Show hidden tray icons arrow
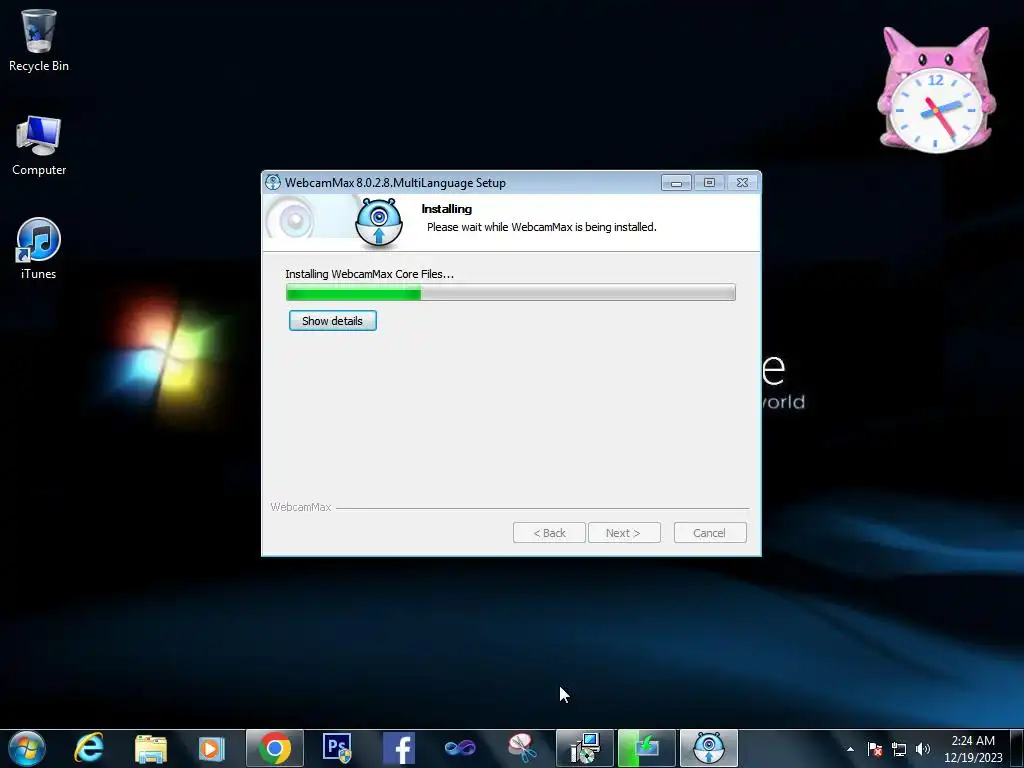The height and width of the screenshot is (768, 1024). 850,749
